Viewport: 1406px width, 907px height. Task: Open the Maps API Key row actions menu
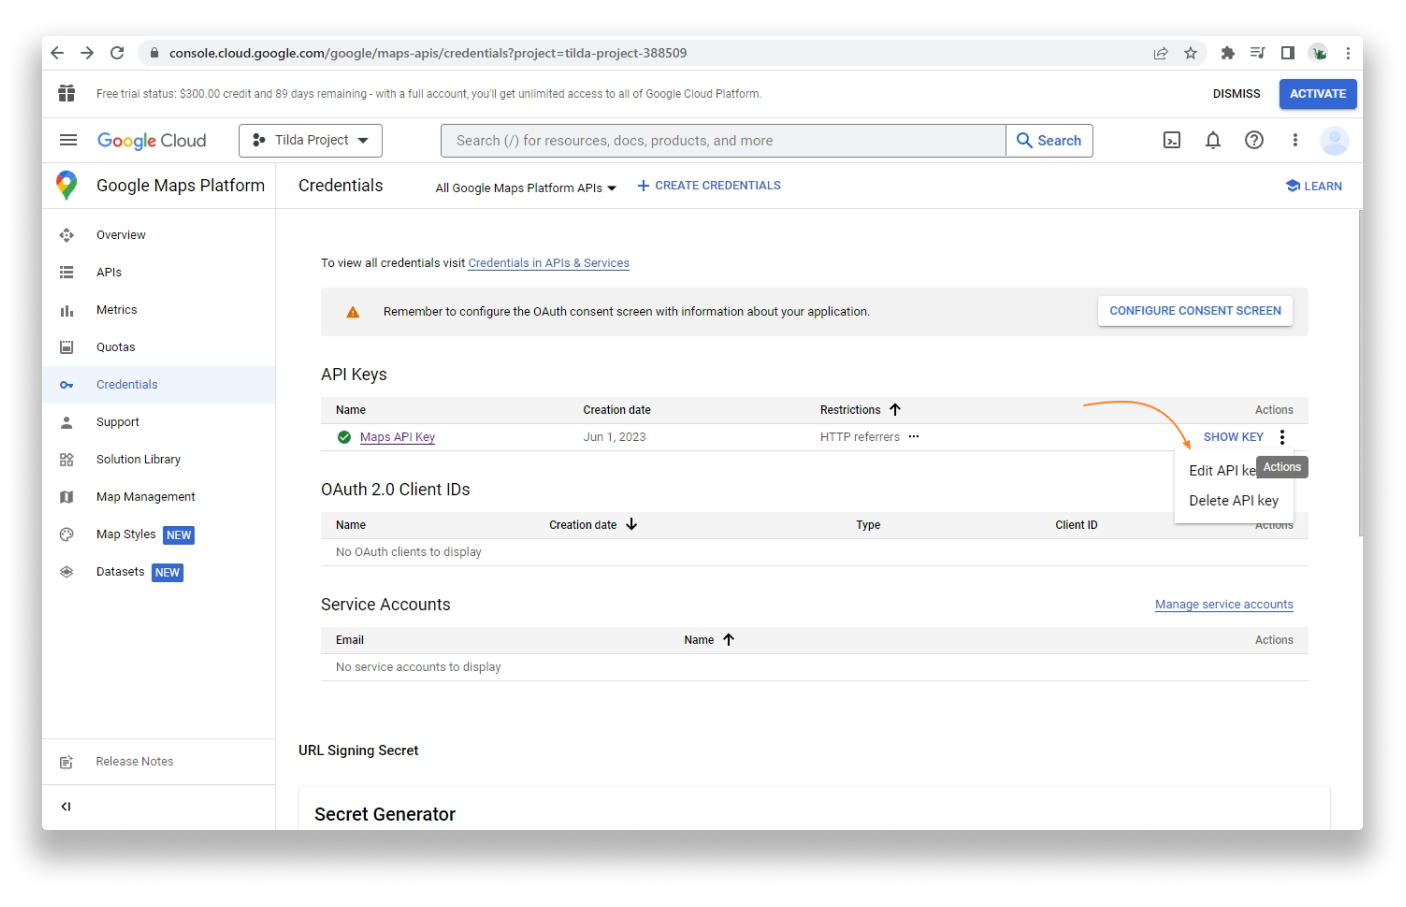(x=1281, y=437)
